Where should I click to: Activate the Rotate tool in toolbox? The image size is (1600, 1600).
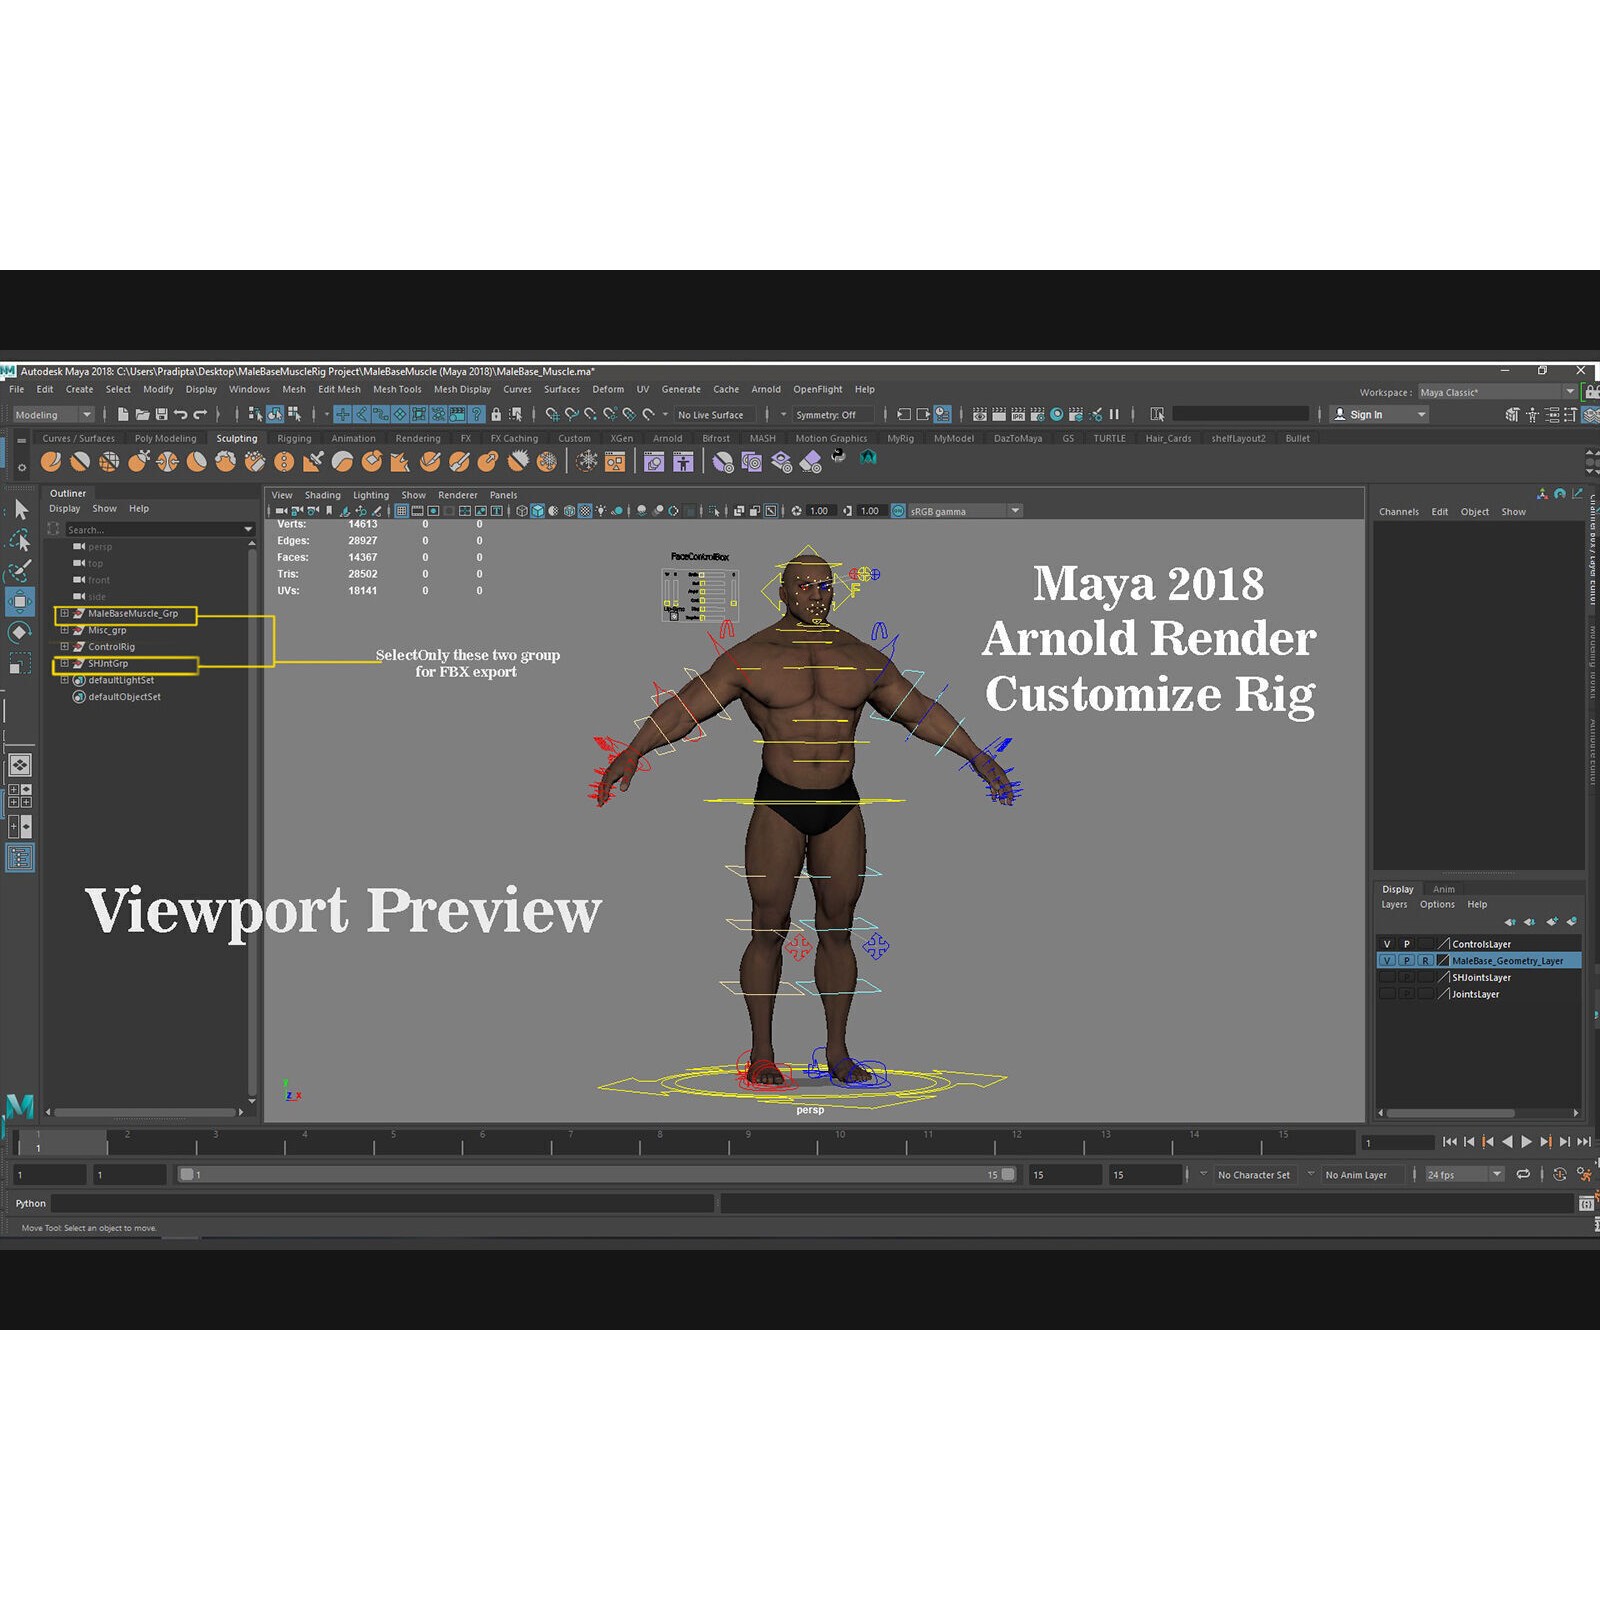pyautogui.click(x=20, y=632)
